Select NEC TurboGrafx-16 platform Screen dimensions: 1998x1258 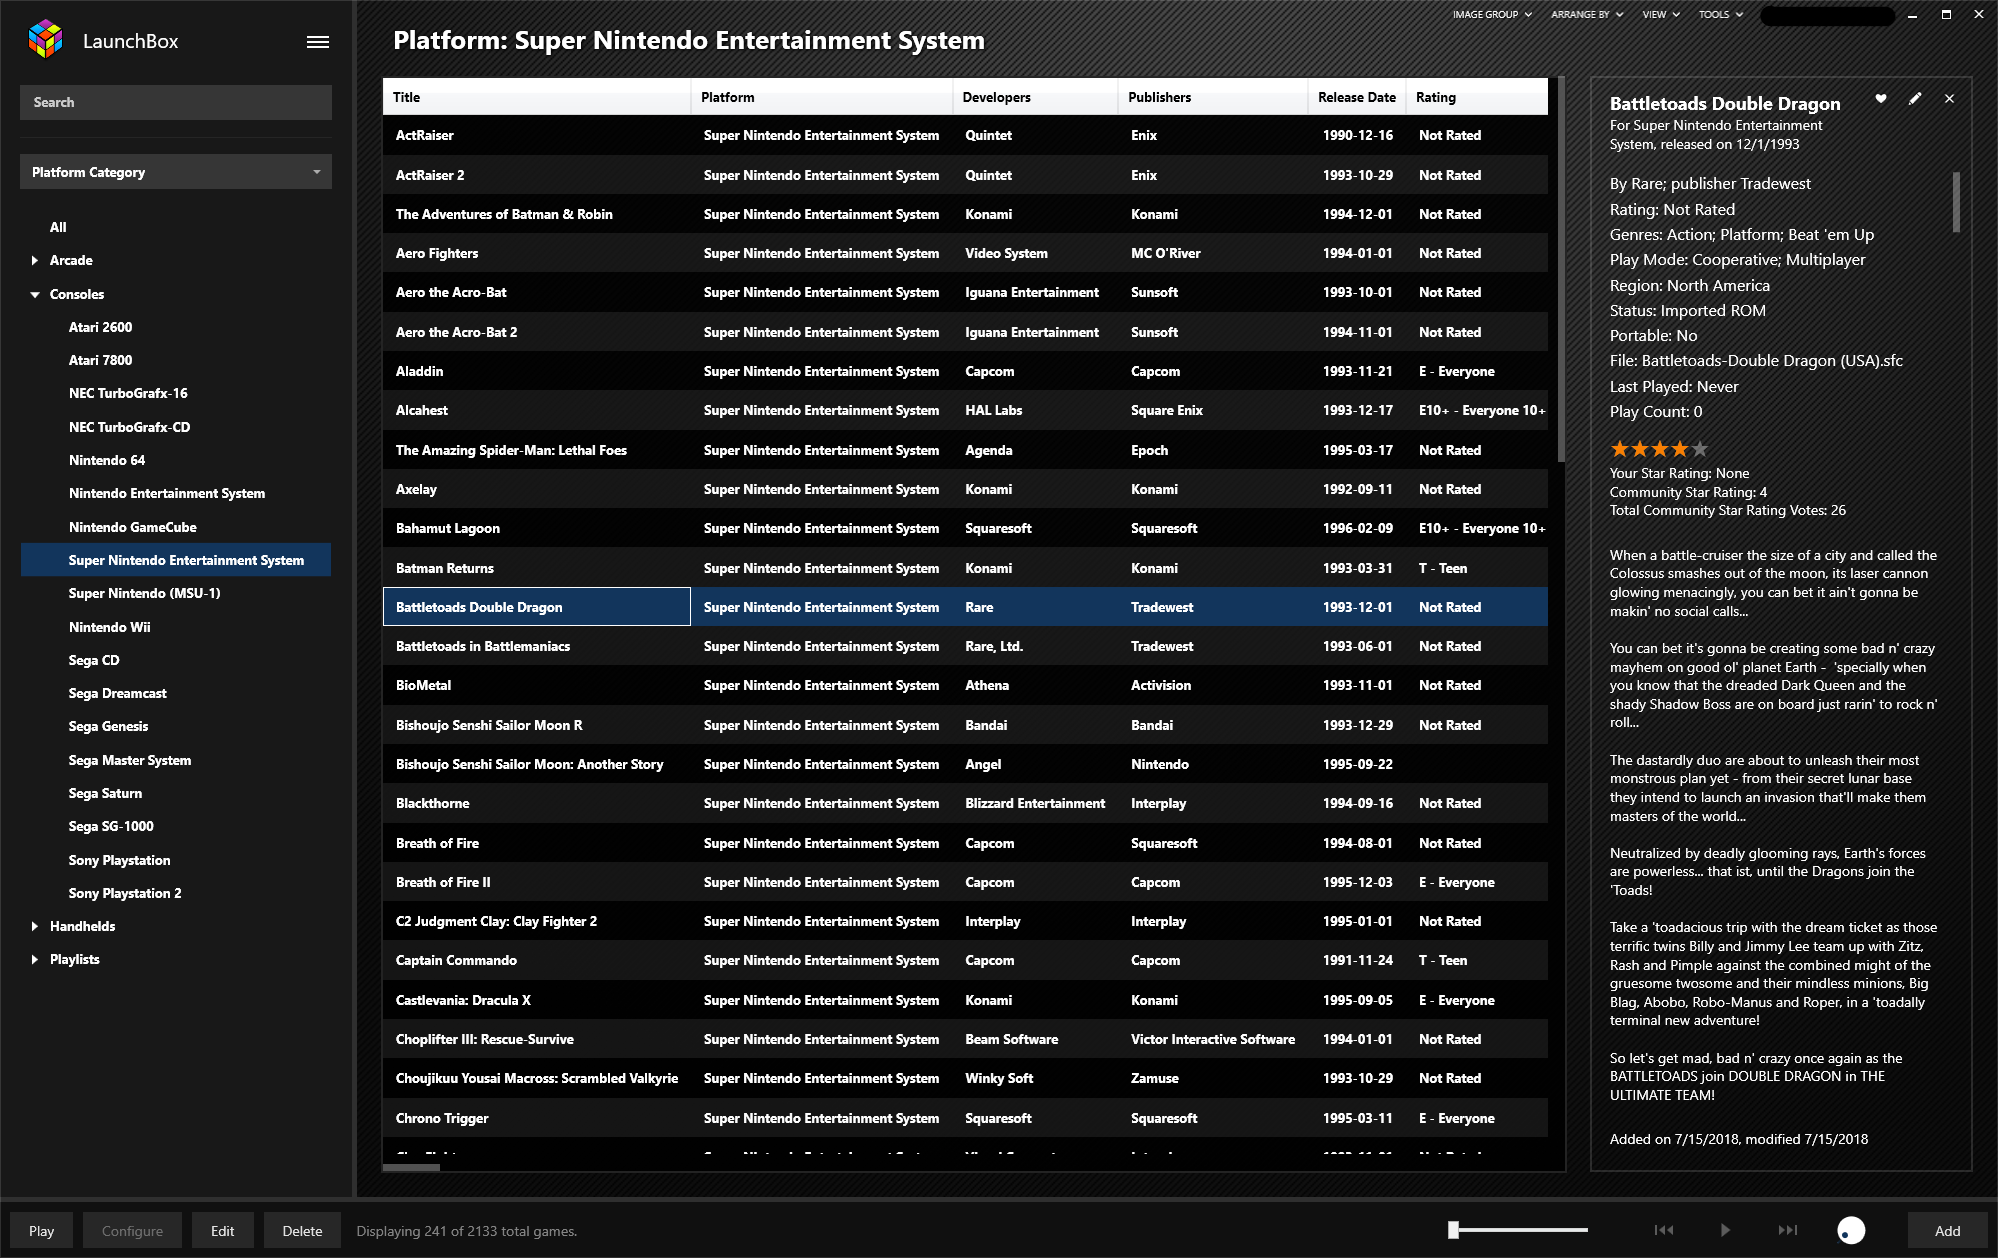point(128,393)
